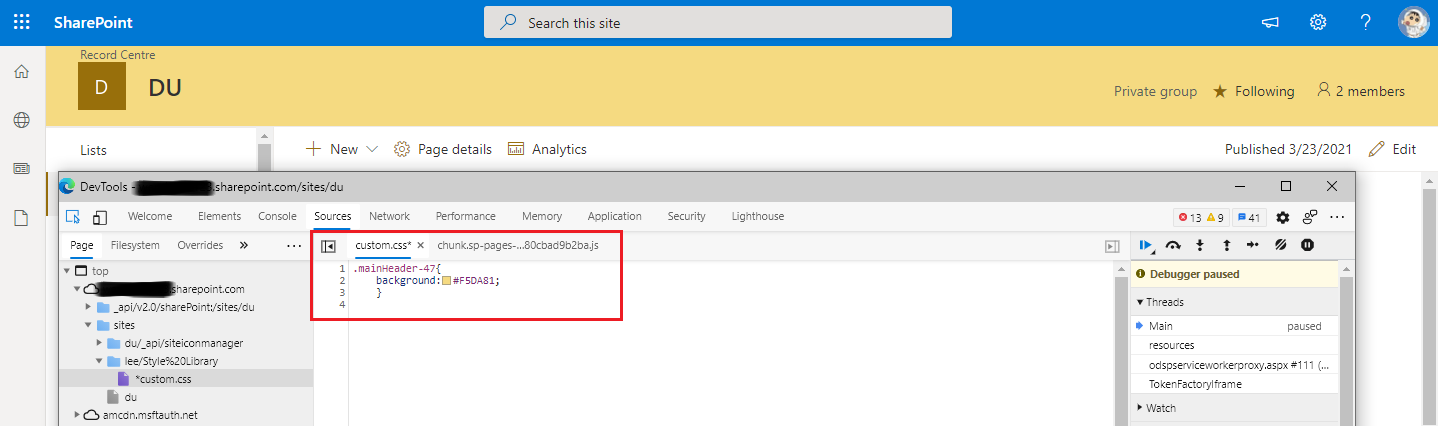Image resolution: width=1438 pixels, height=426 pixels.
Task: Open Analytics for the page
Action: pyautogui.click(x=547, y=149)
